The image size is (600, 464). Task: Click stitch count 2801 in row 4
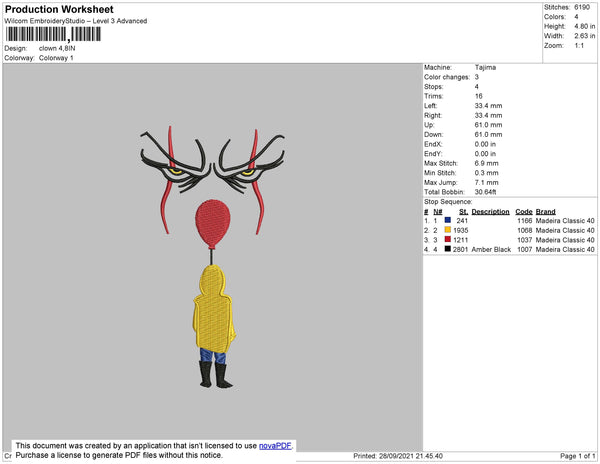coord(461,249)
